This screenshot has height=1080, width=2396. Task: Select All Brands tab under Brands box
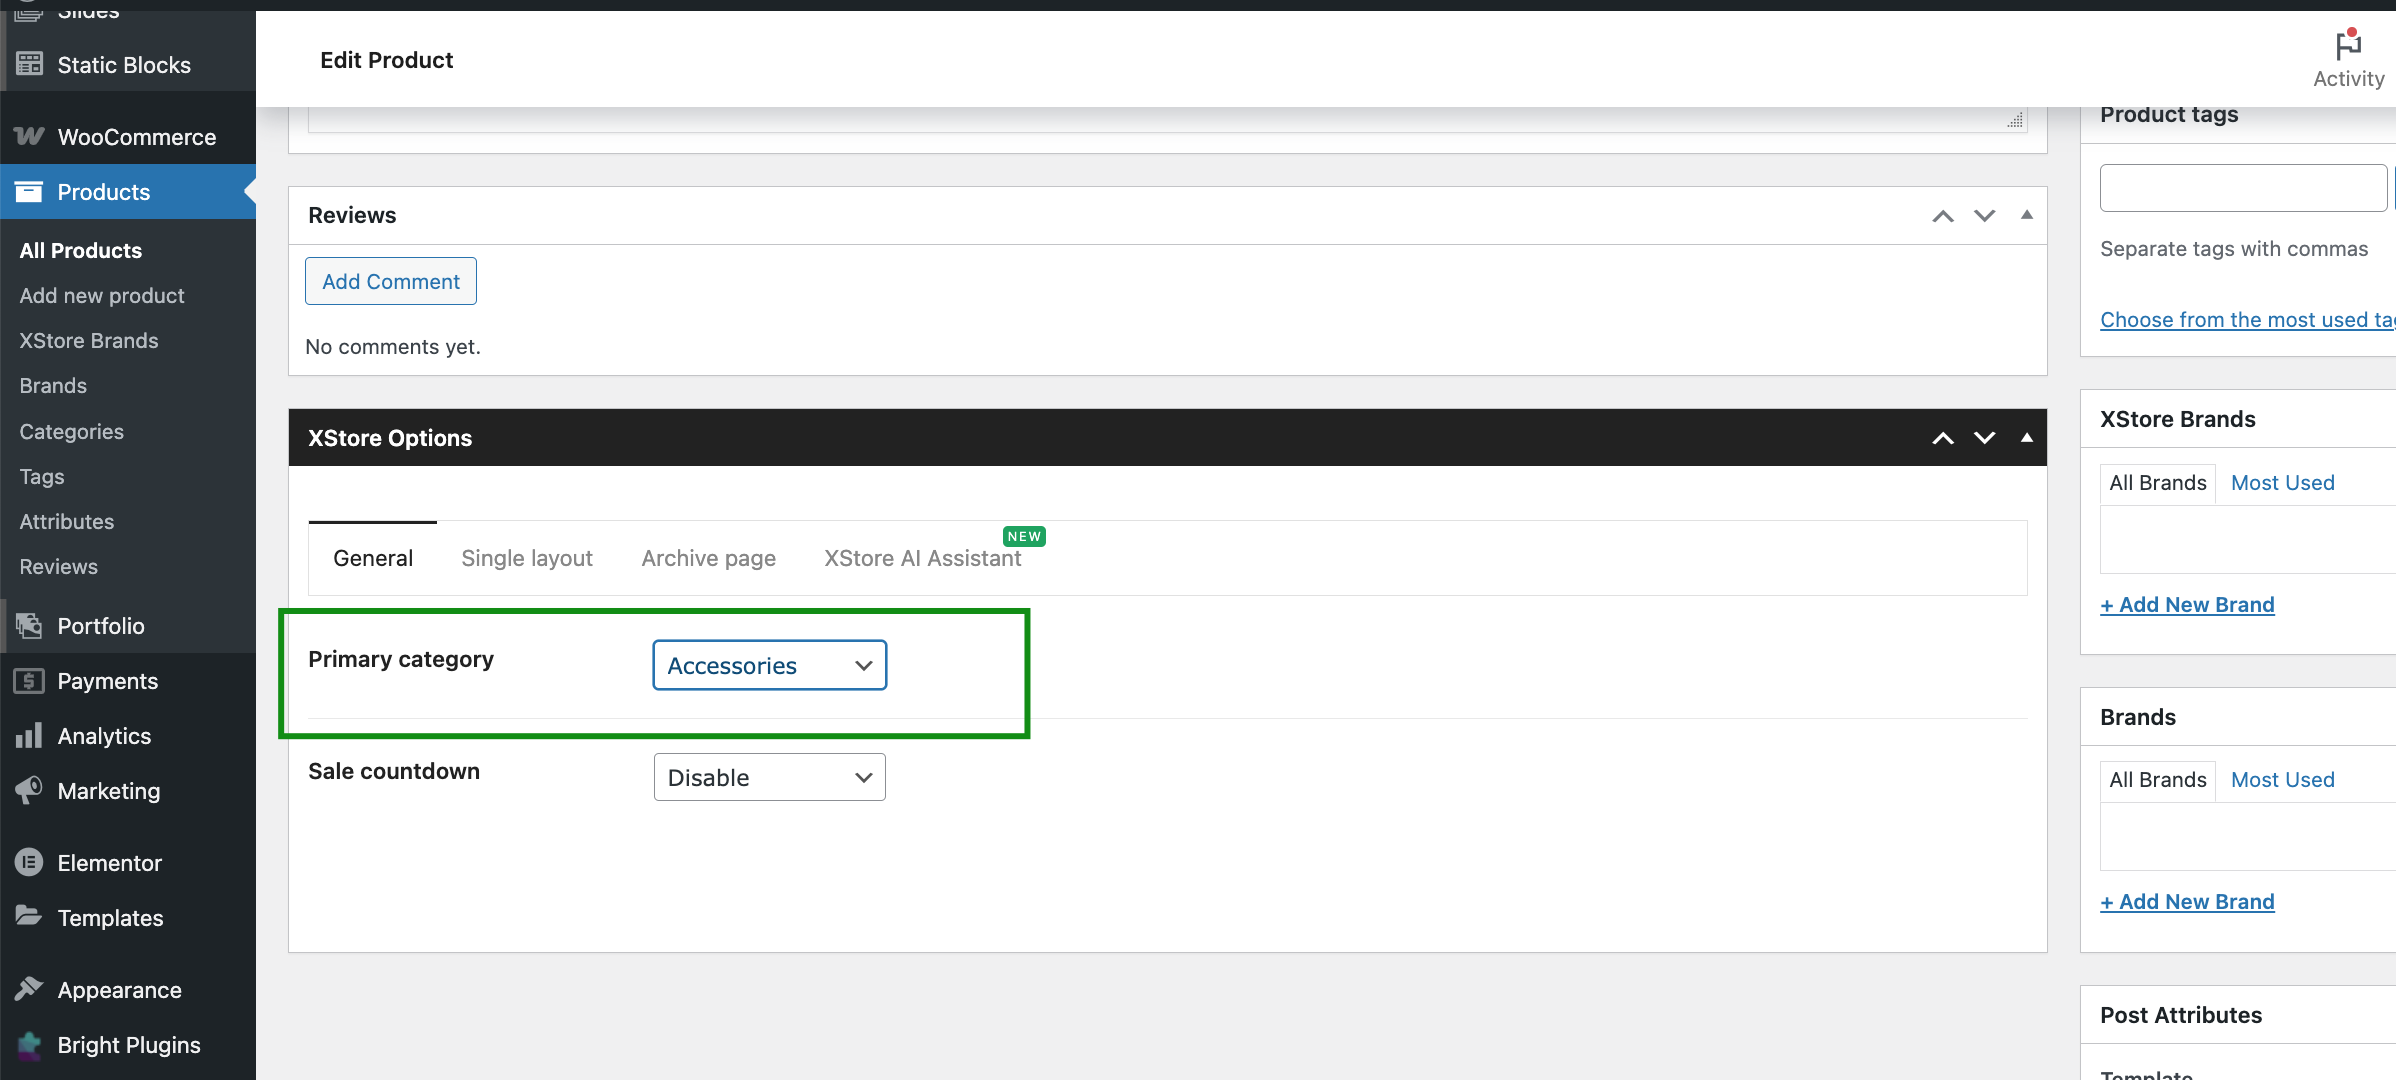tap(2157, 780)
